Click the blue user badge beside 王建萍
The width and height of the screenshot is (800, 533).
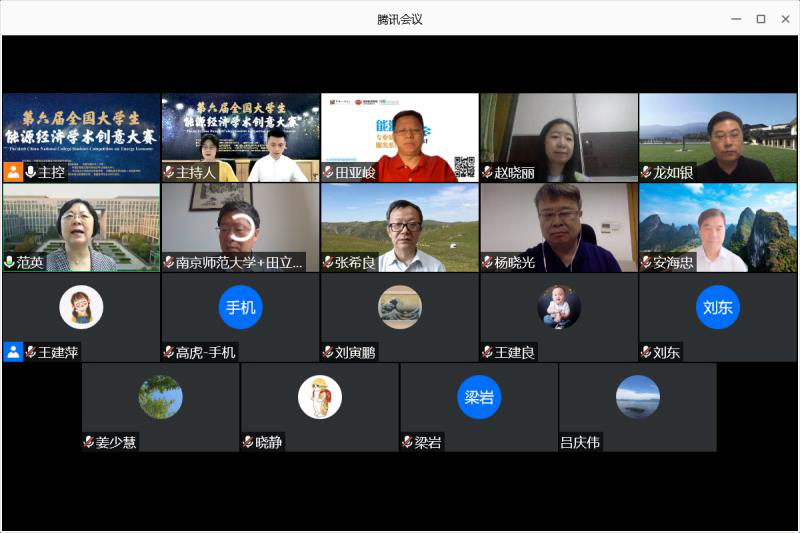[x=13, y=352]
